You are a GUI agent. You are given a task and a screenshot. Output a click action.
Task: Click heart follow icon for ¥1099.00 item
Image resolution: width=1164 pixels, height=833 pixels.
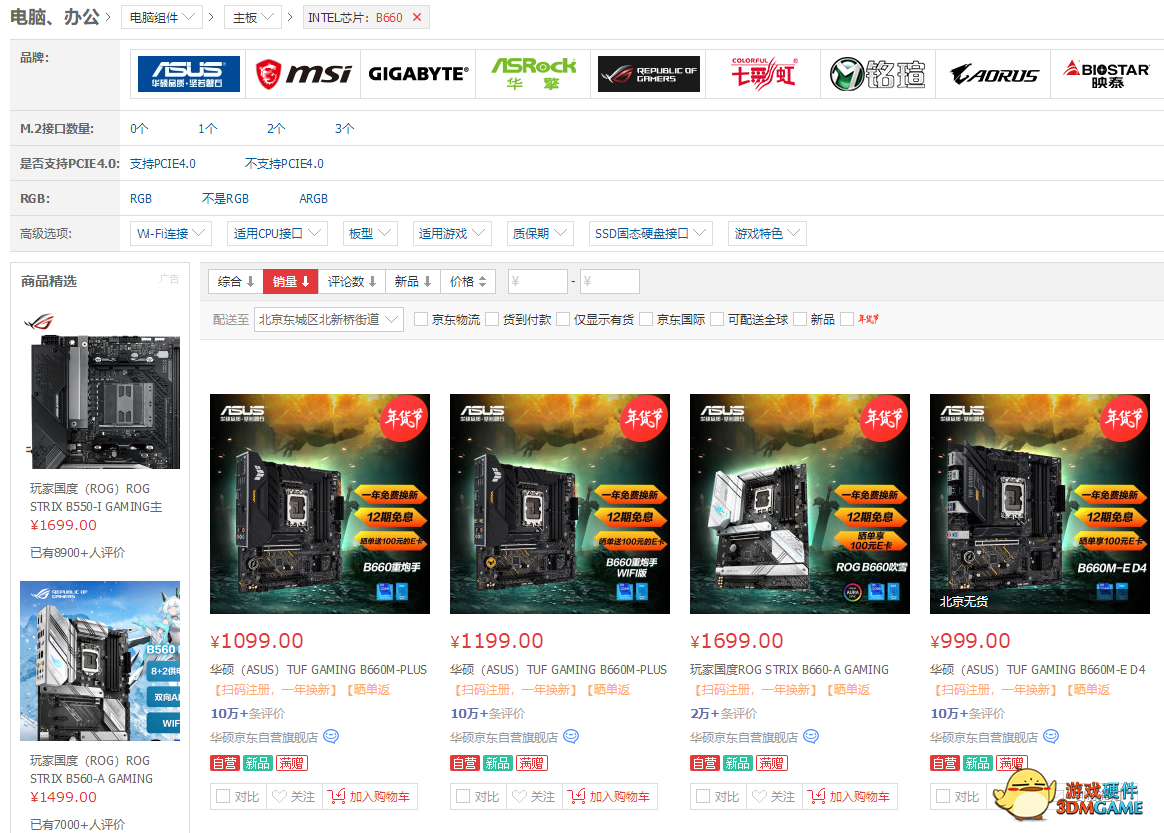(279, 796)
